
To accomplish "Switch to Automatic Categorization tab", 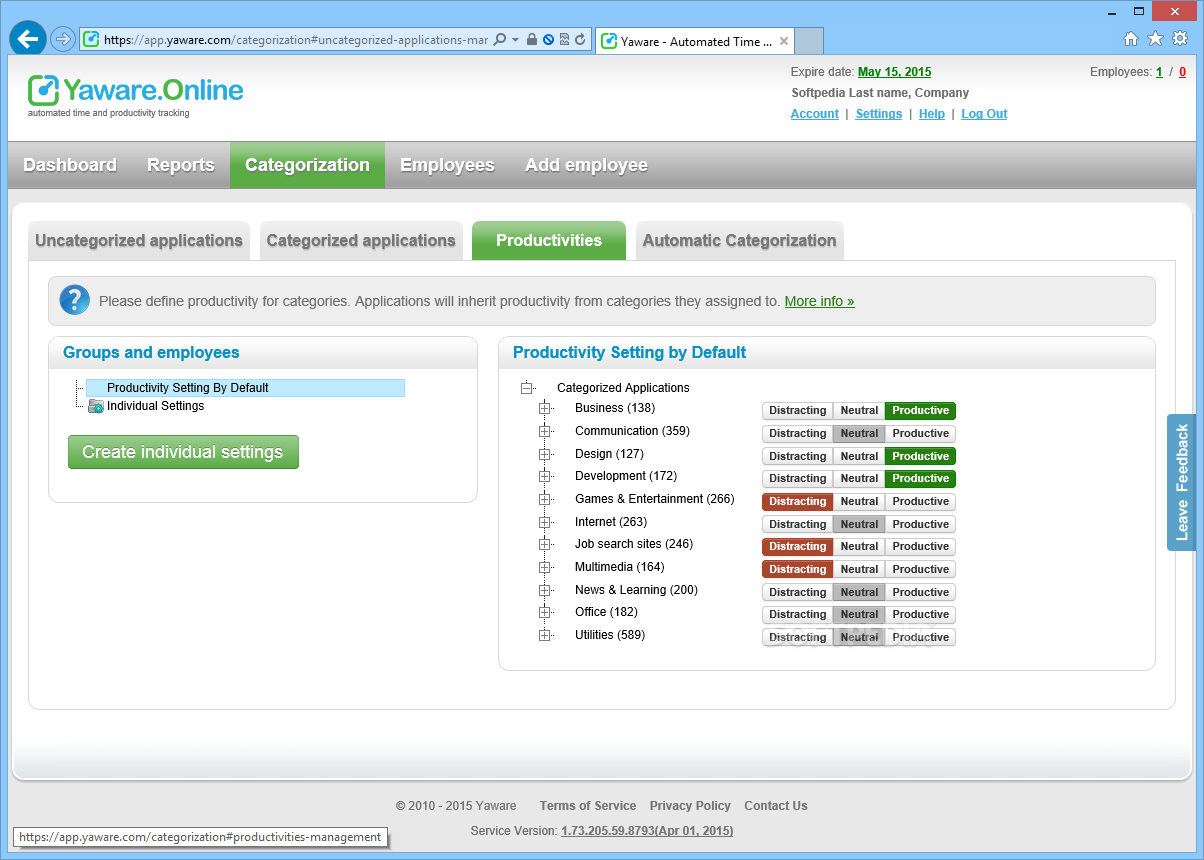I will pos(739,240).
